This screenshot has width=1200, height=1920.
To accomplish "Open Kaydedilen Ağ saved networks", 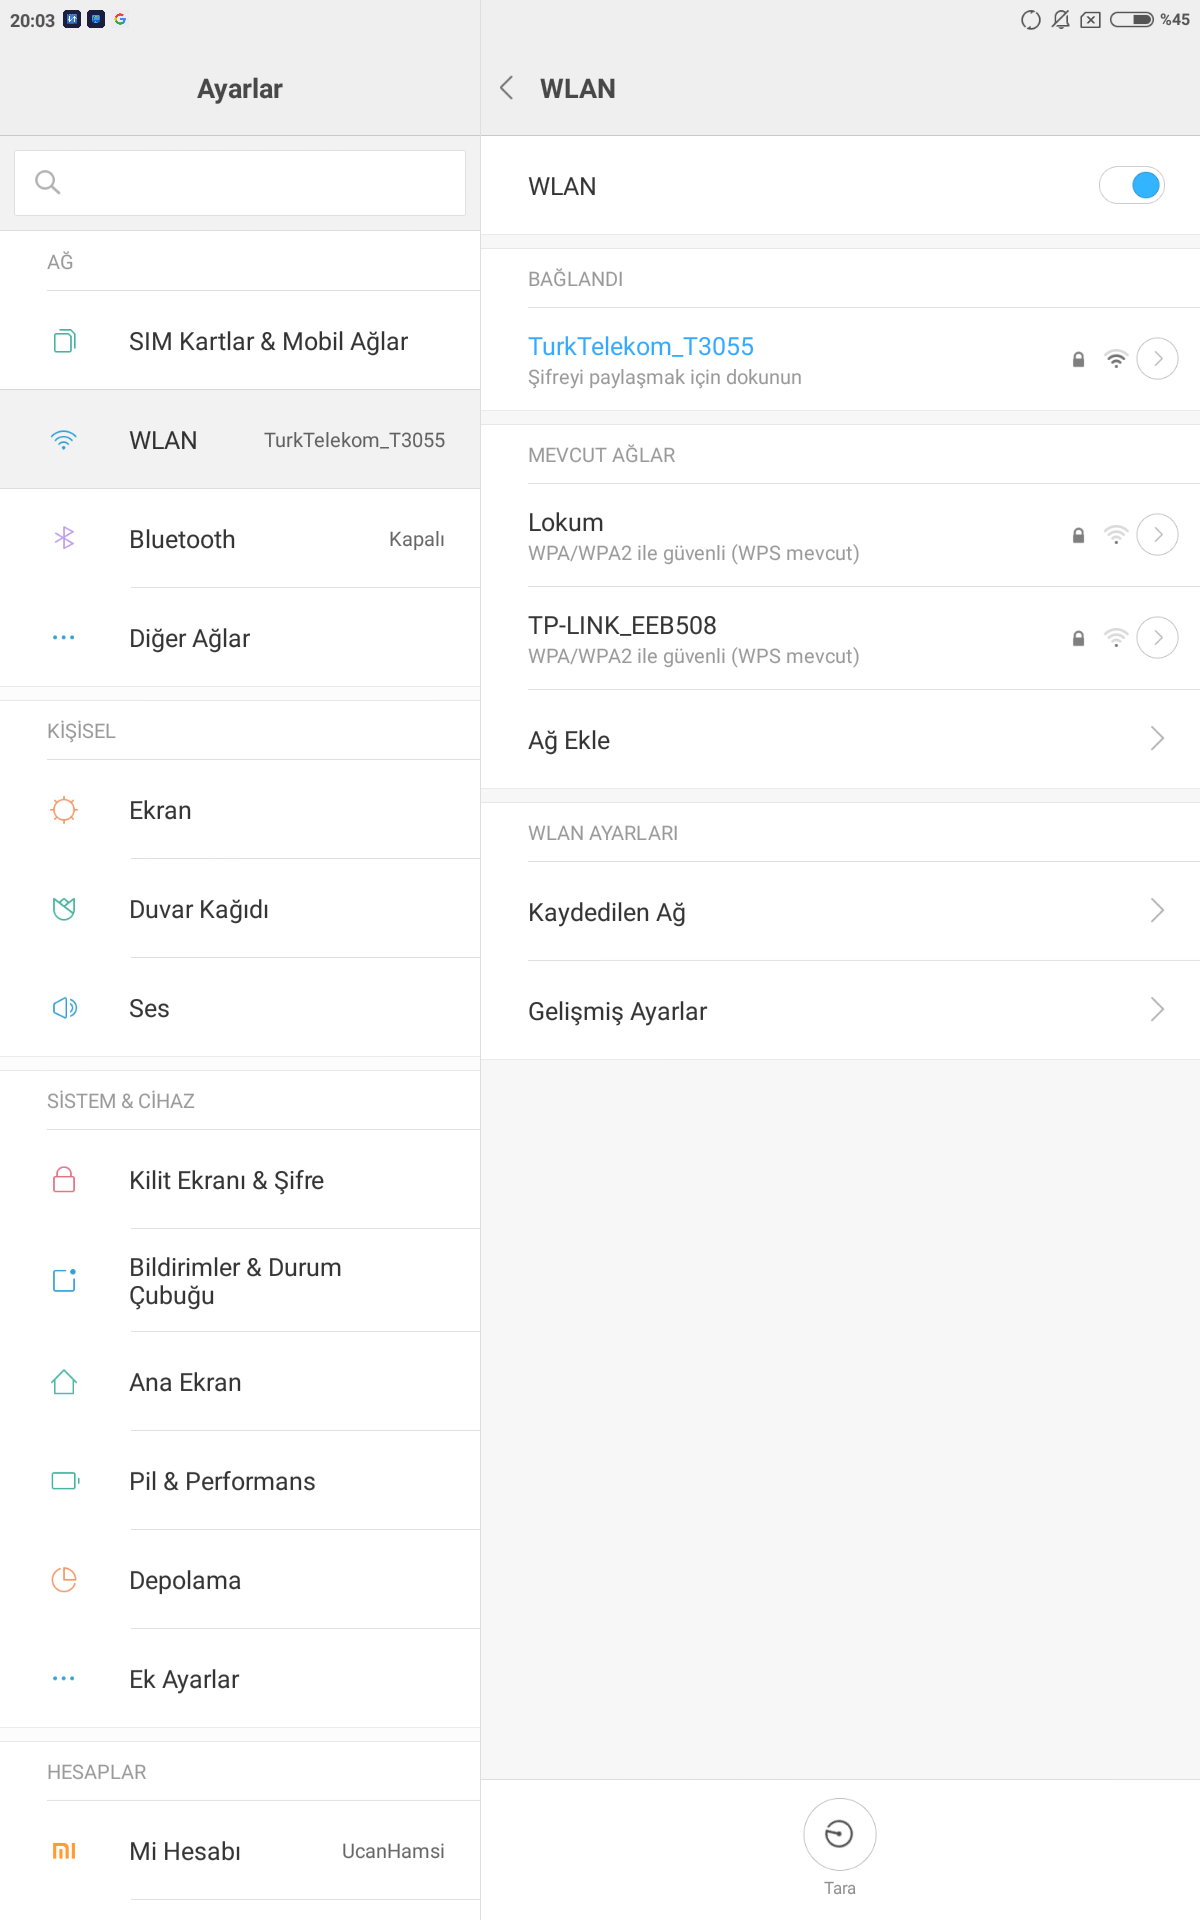I will tap(840, 912).
